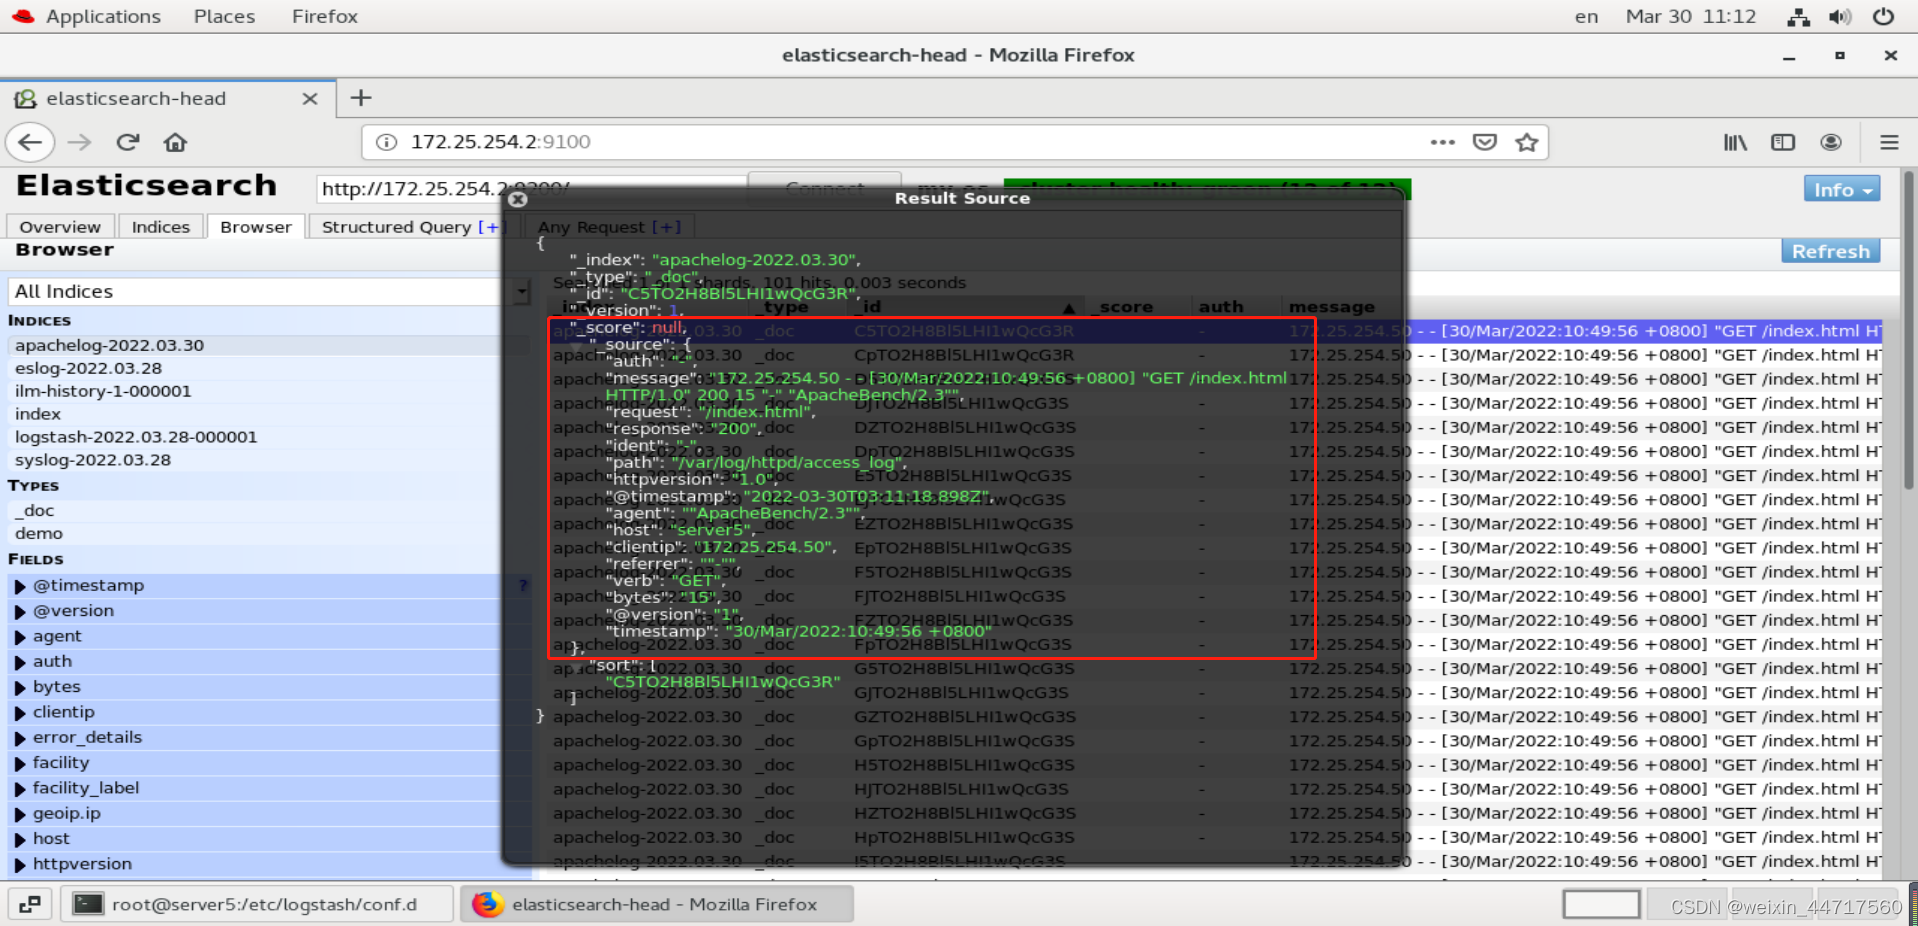The image size is (1918, 926).
Task: Switch to the Overview tab
Action: click(60, 227)
